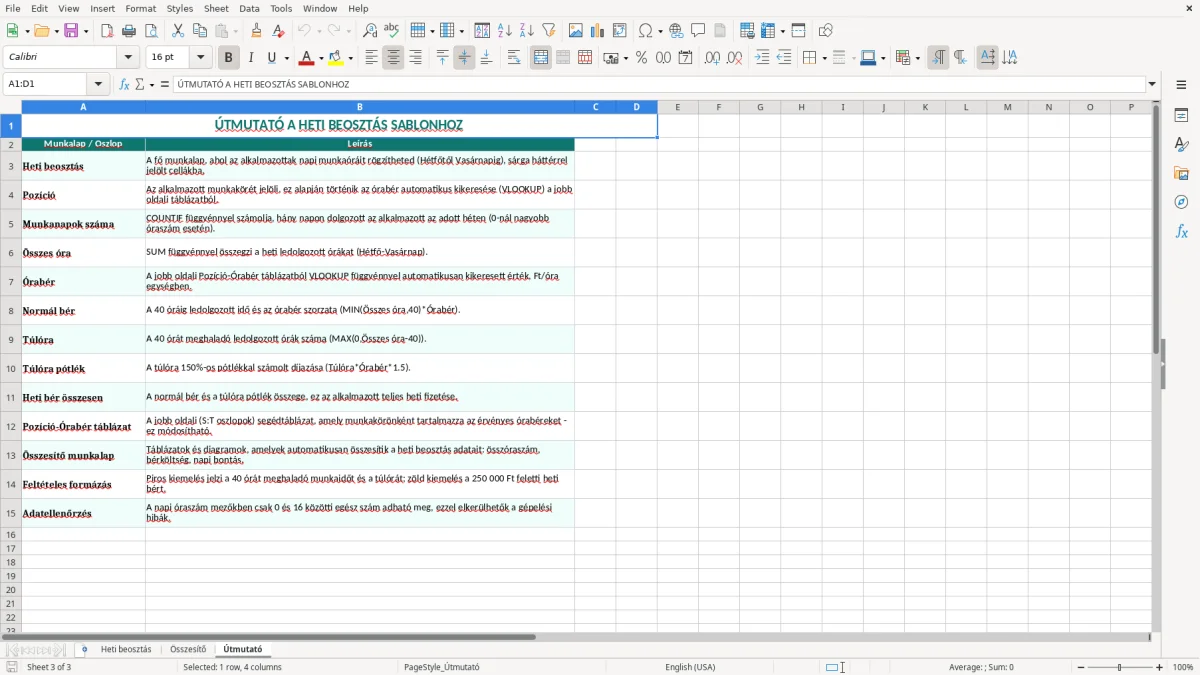The height and width of the screenshot is (675, 1200).
Task: Toggle Bold formatting
Action: click(229, 58)
